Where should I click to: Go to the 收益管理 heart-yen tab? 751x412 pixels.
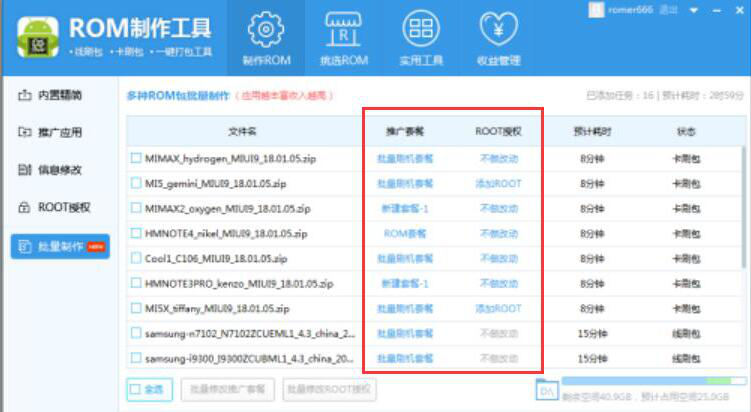pyautogui.click(x=499, y=38)
